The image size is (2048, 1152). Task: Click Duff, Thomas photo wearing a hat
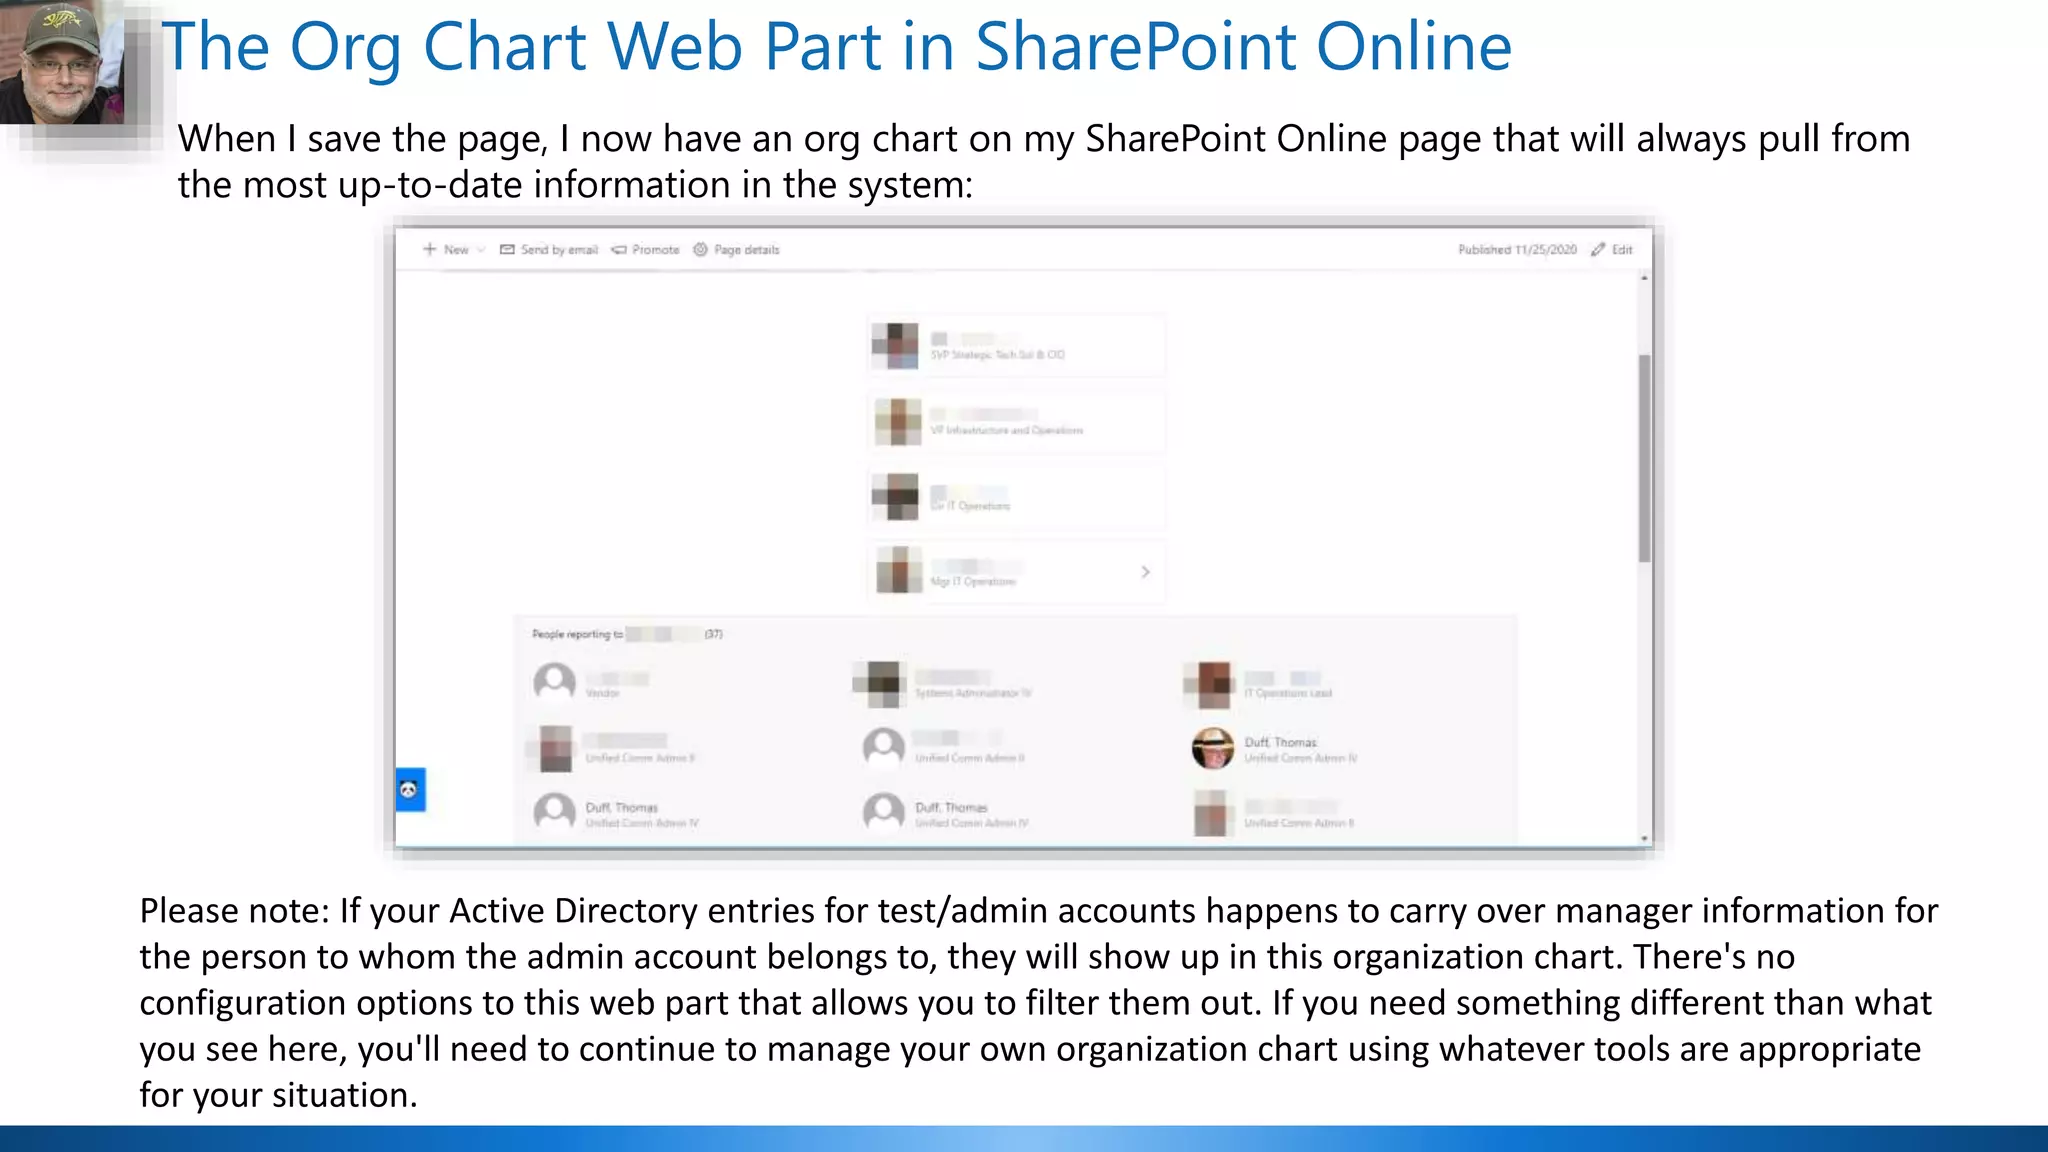(1213, 748)
